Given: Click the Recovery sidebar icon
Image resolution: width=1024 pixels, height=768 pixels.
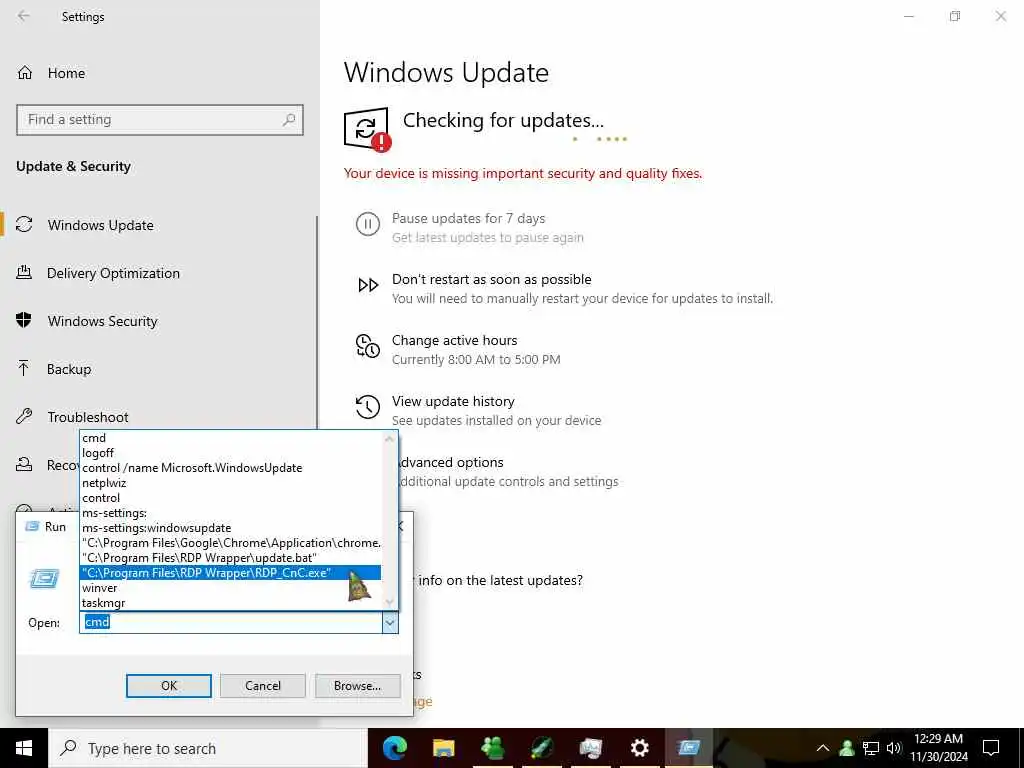Looking at the screenshot, I should (24, 464).
